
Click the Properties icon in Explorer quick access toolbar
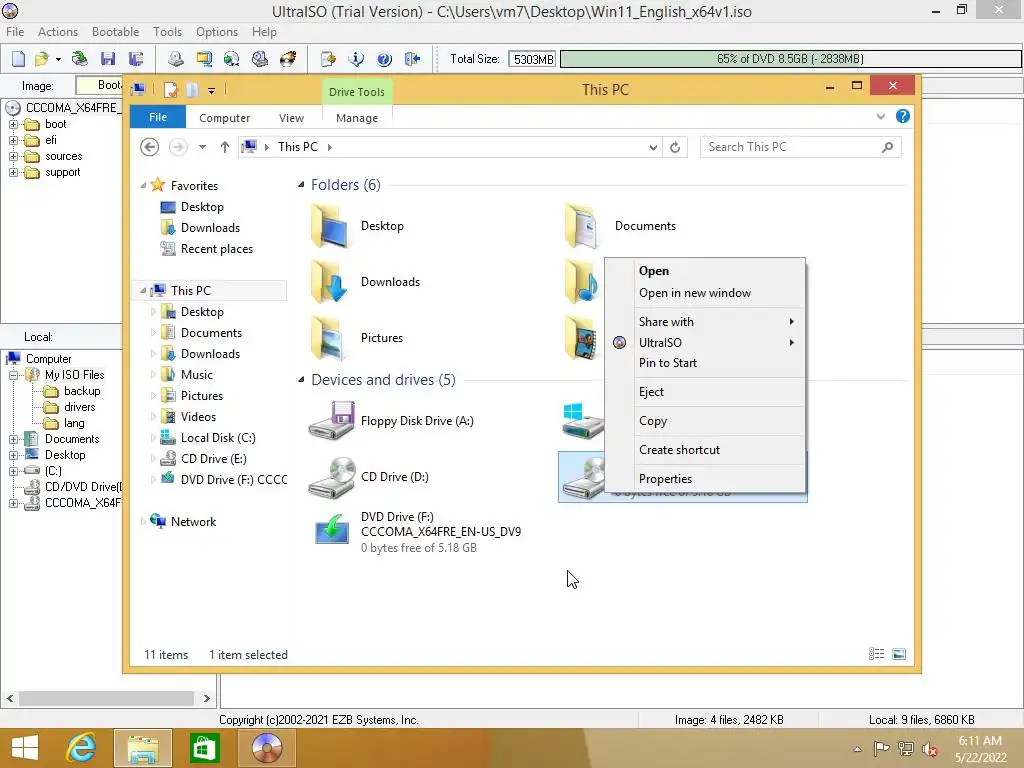point(170,89)
